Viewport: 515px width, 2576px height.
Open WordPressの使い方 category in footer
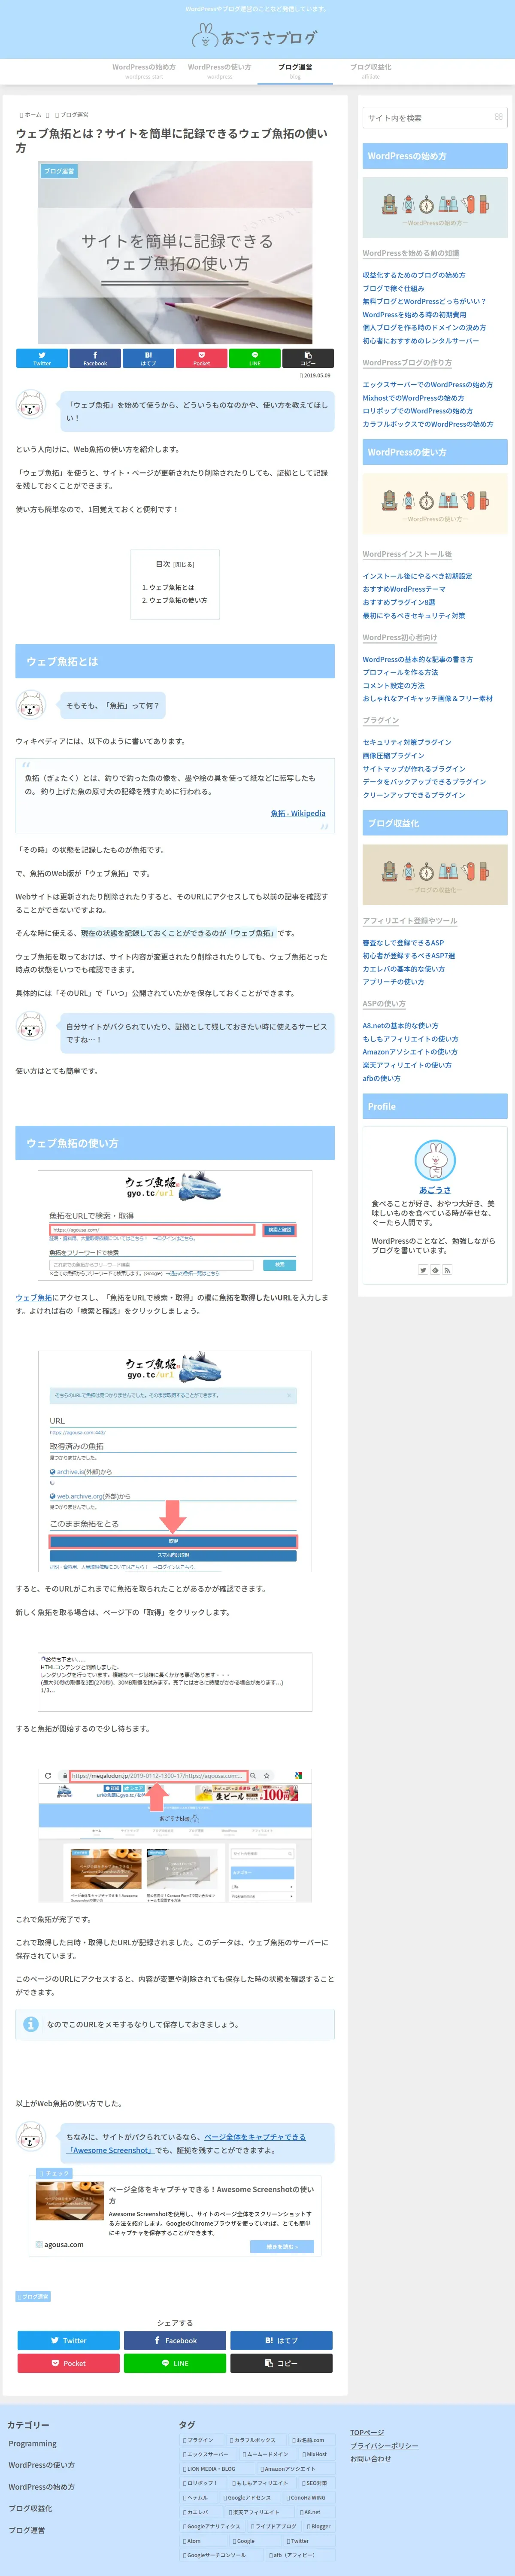(42, 2465)
